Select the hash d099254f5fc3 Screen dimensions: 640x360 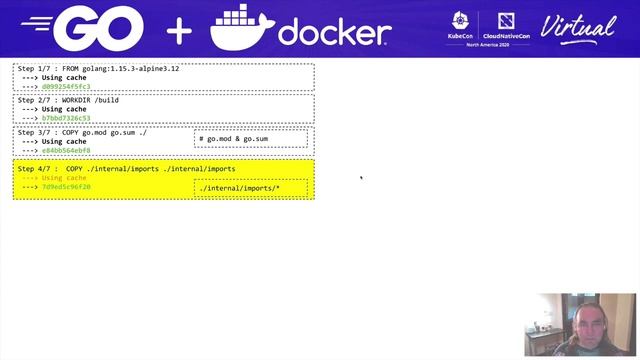pos(66,87)
